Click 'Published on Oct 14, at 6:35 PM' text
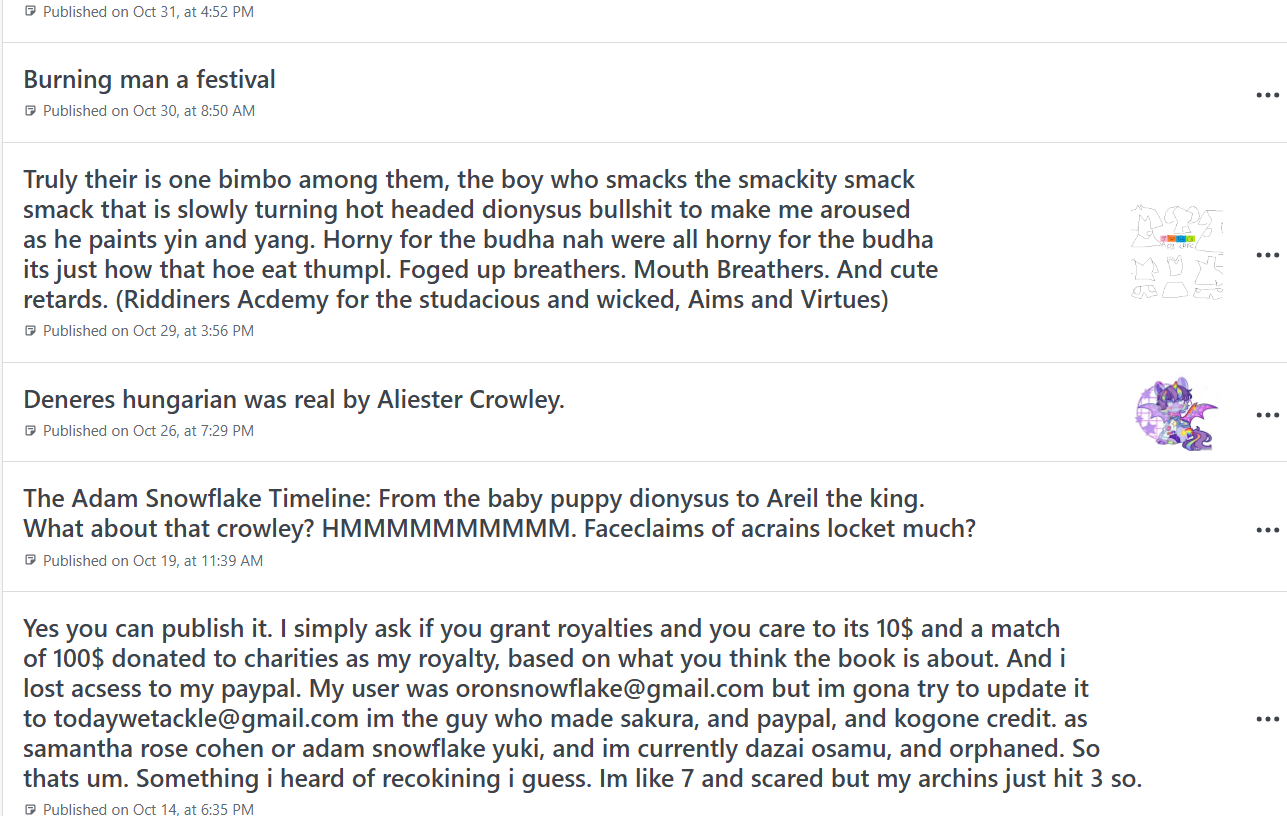The height and width of the screenshot is (816, 1287). pyautogui.click(x=148, y=808)
